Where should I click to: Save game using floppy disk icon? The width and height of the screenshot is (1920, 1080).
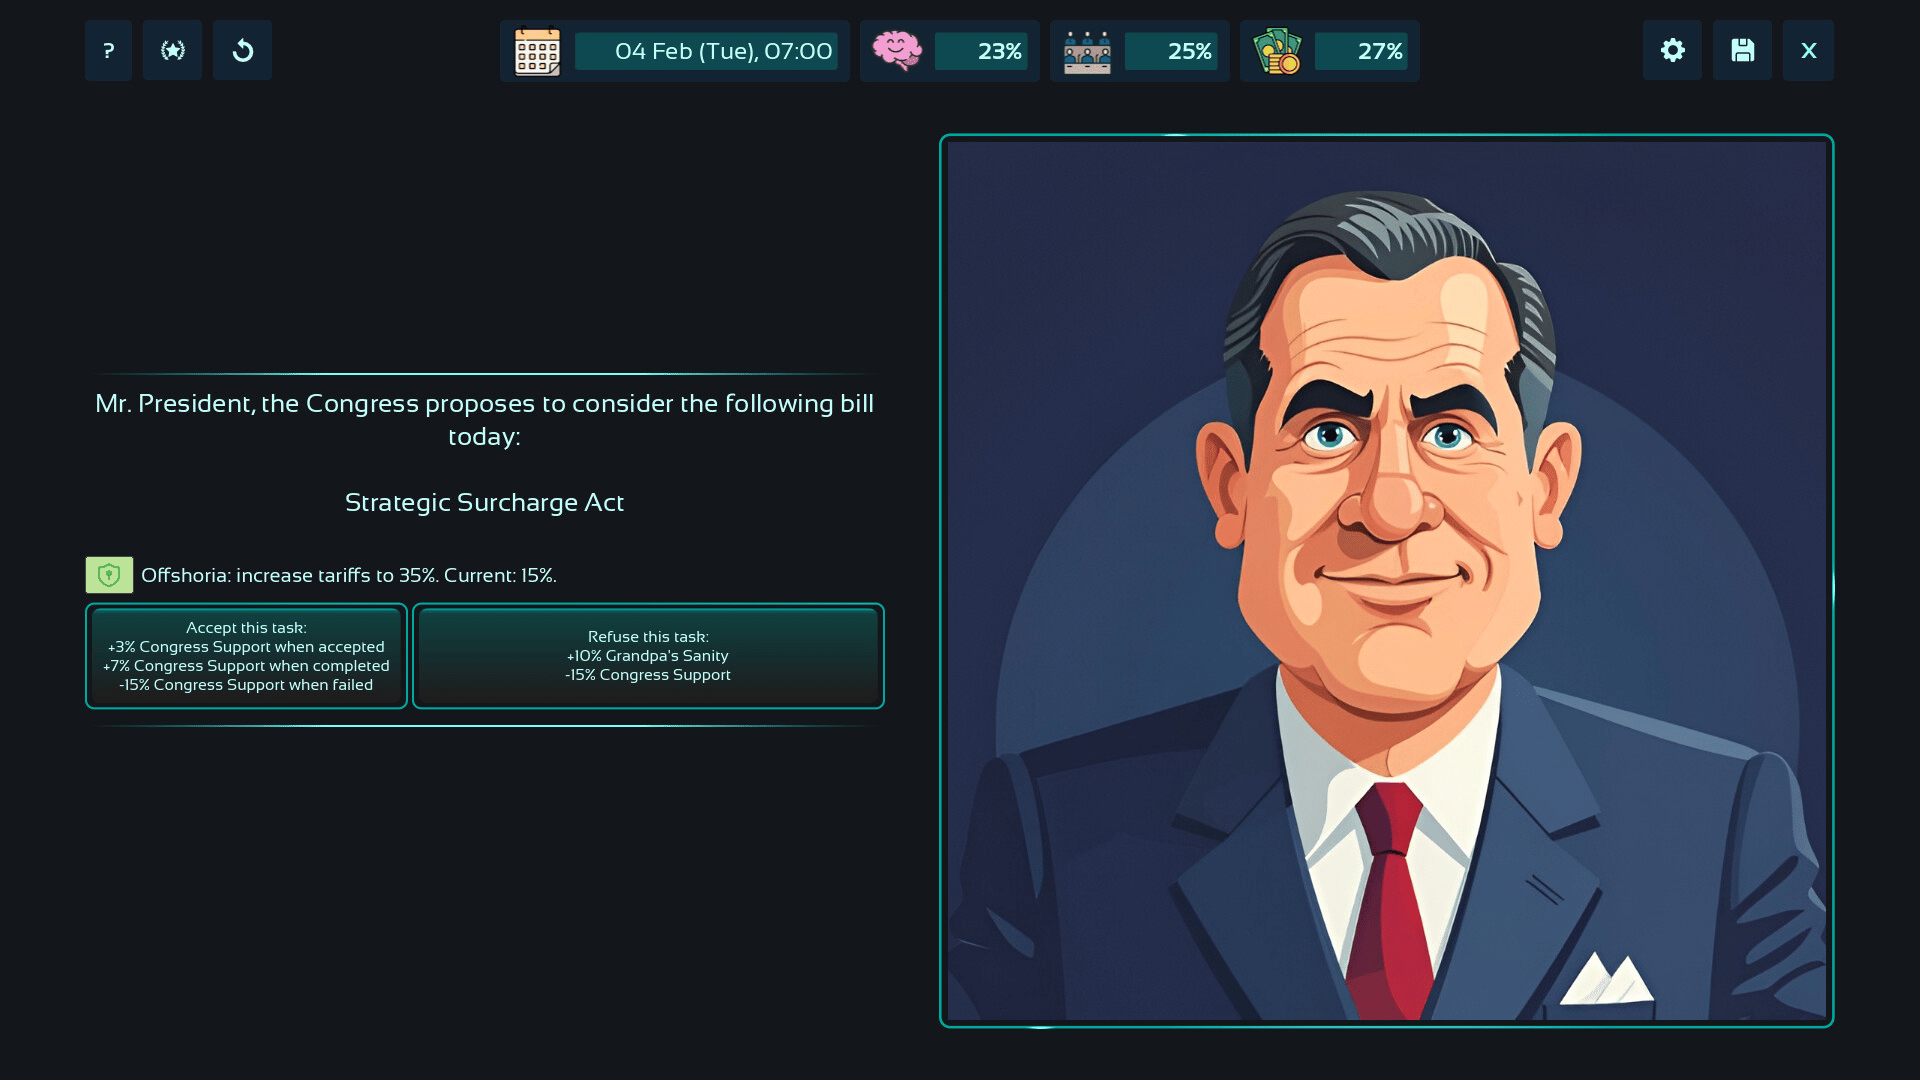(1742, 51)
